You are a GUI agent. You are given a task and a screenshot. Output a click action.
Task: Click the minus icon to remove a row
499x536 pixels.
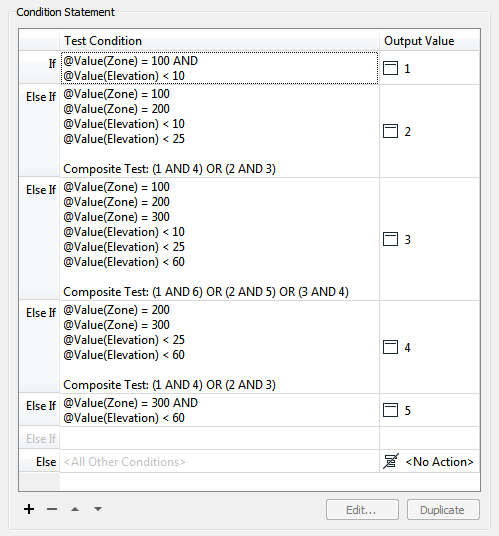tap(52, 509)
